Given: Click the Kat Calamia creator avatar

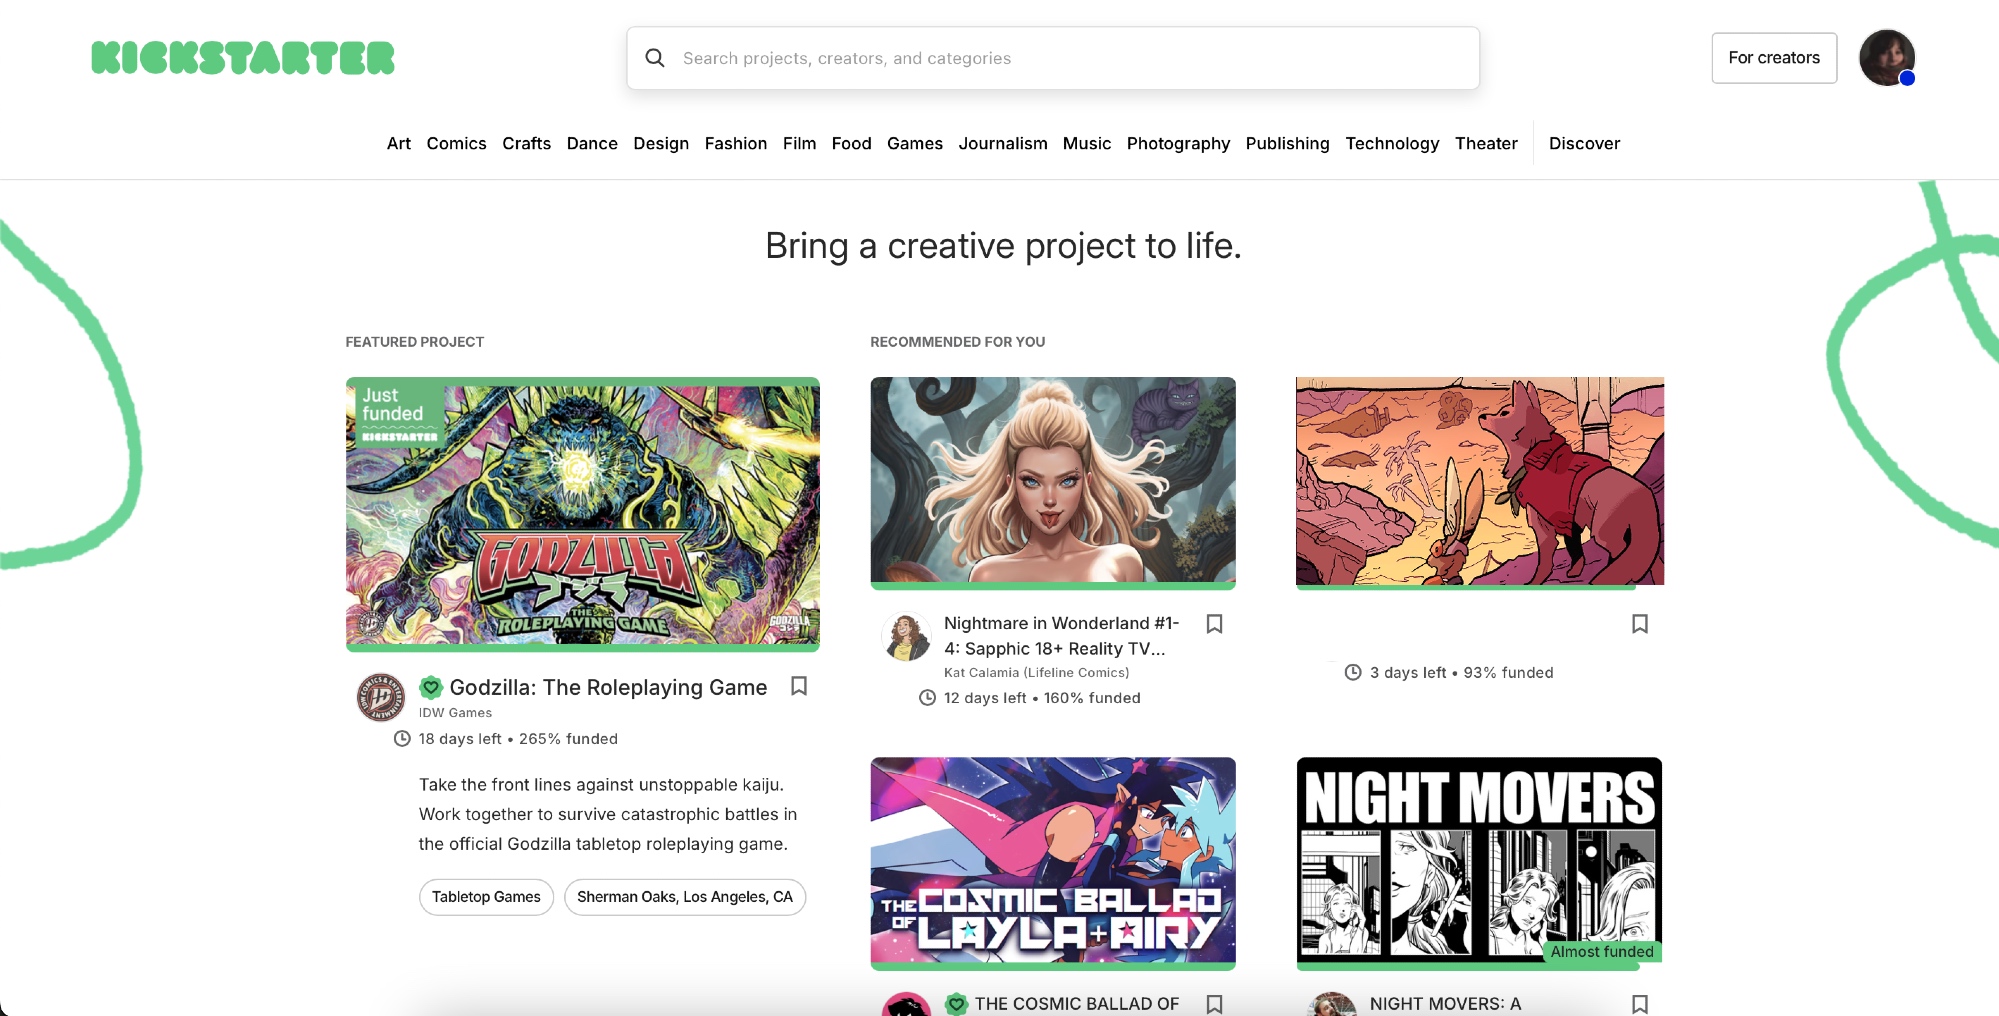Looking at the screenshot, I should (906, 637).
